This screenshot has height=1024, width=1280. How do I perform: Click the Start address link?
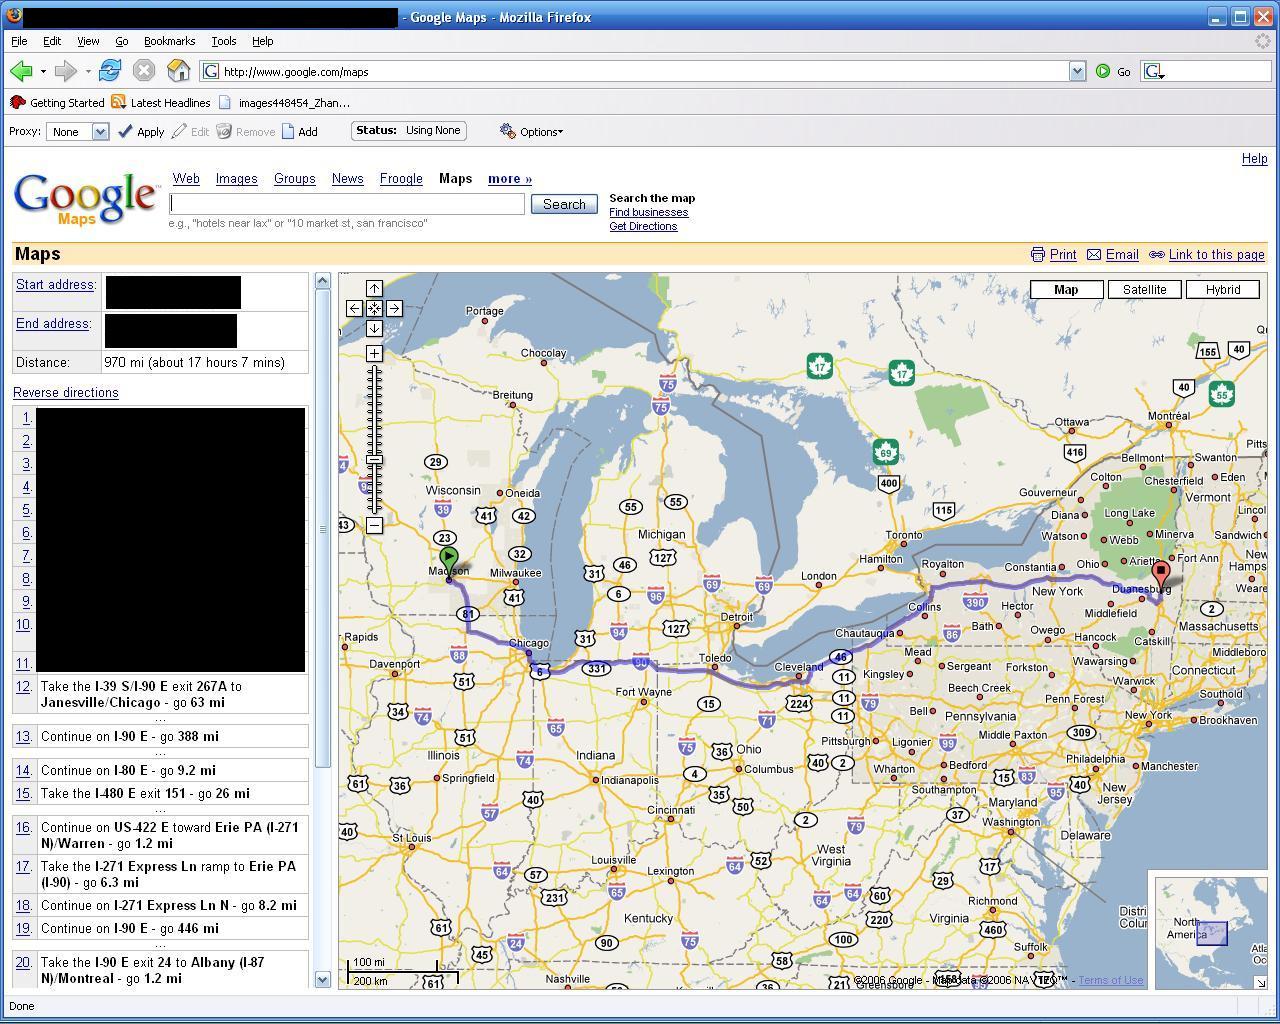pyautogui.click(x=55, y=285)
